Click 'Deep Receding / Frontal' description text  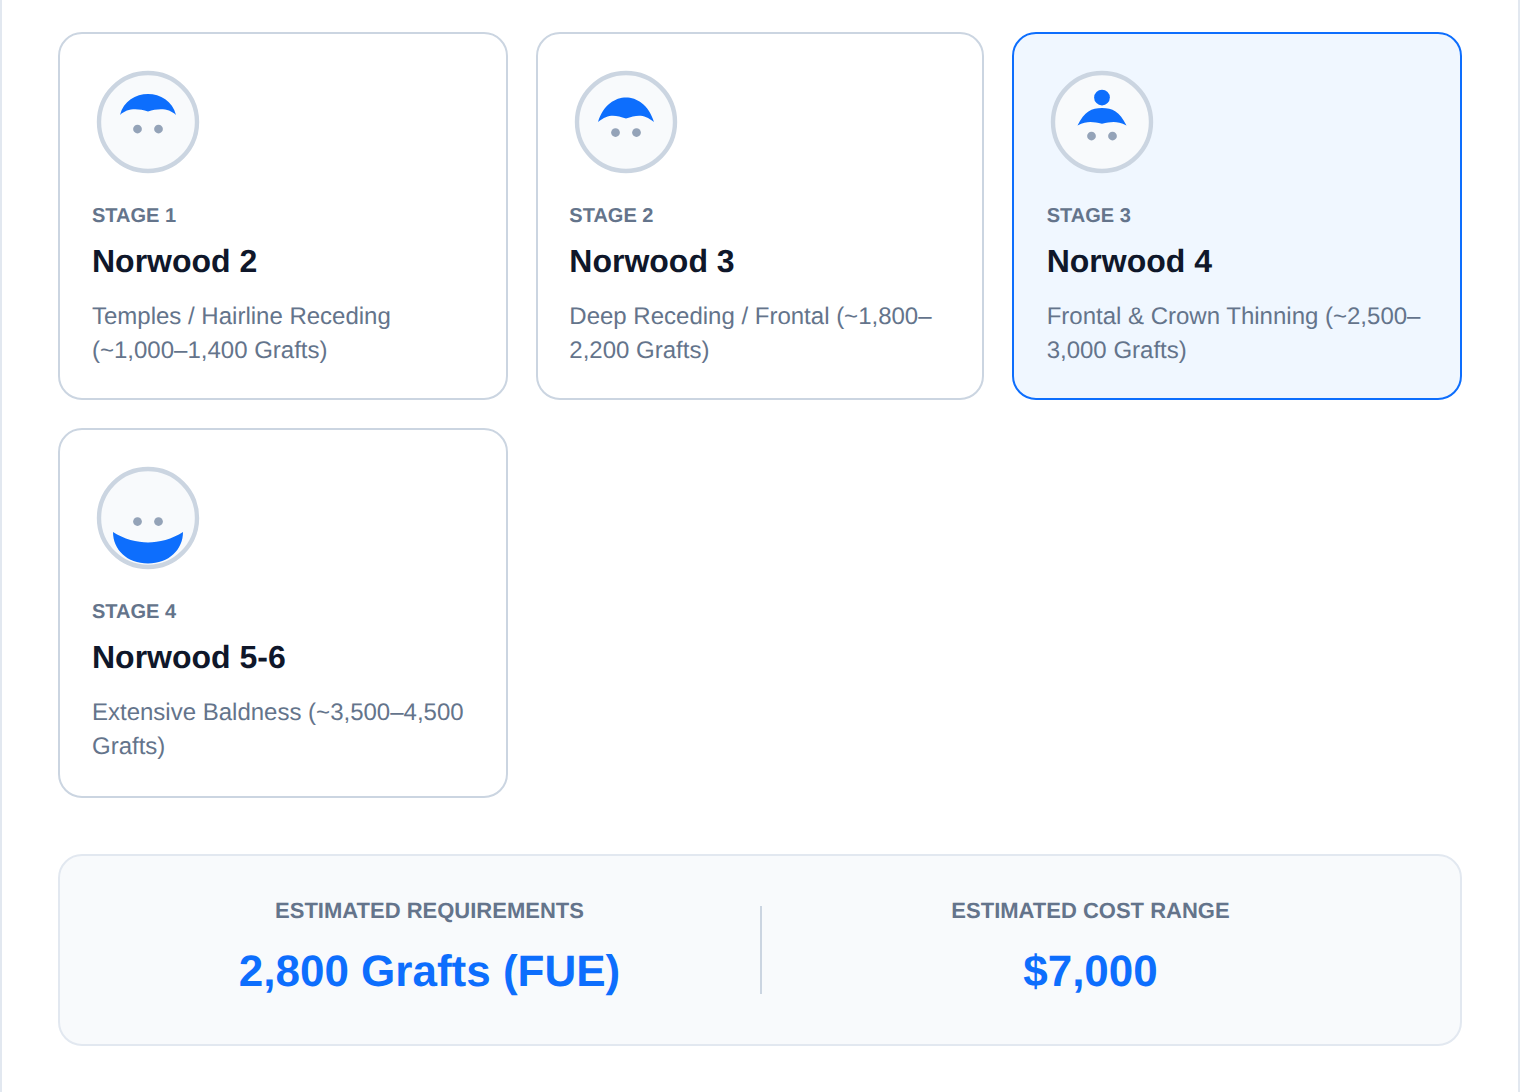tap(699, 316)
